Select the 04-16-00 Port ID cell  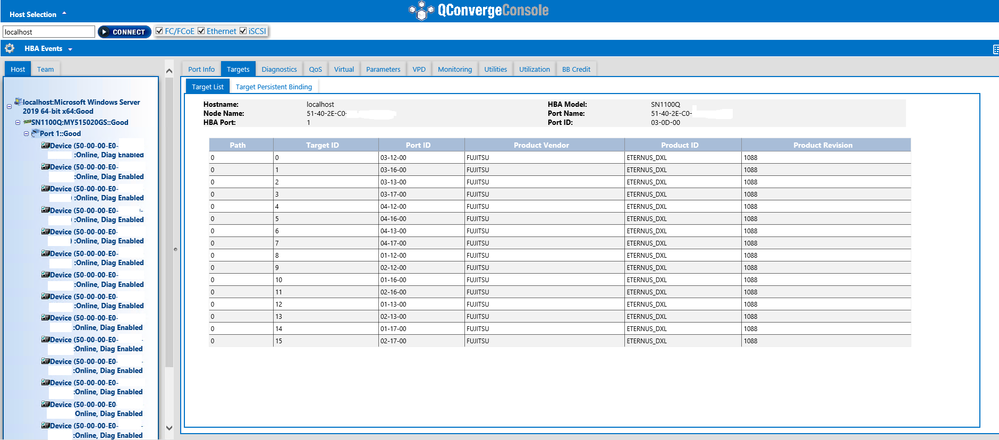coord(421,218)
